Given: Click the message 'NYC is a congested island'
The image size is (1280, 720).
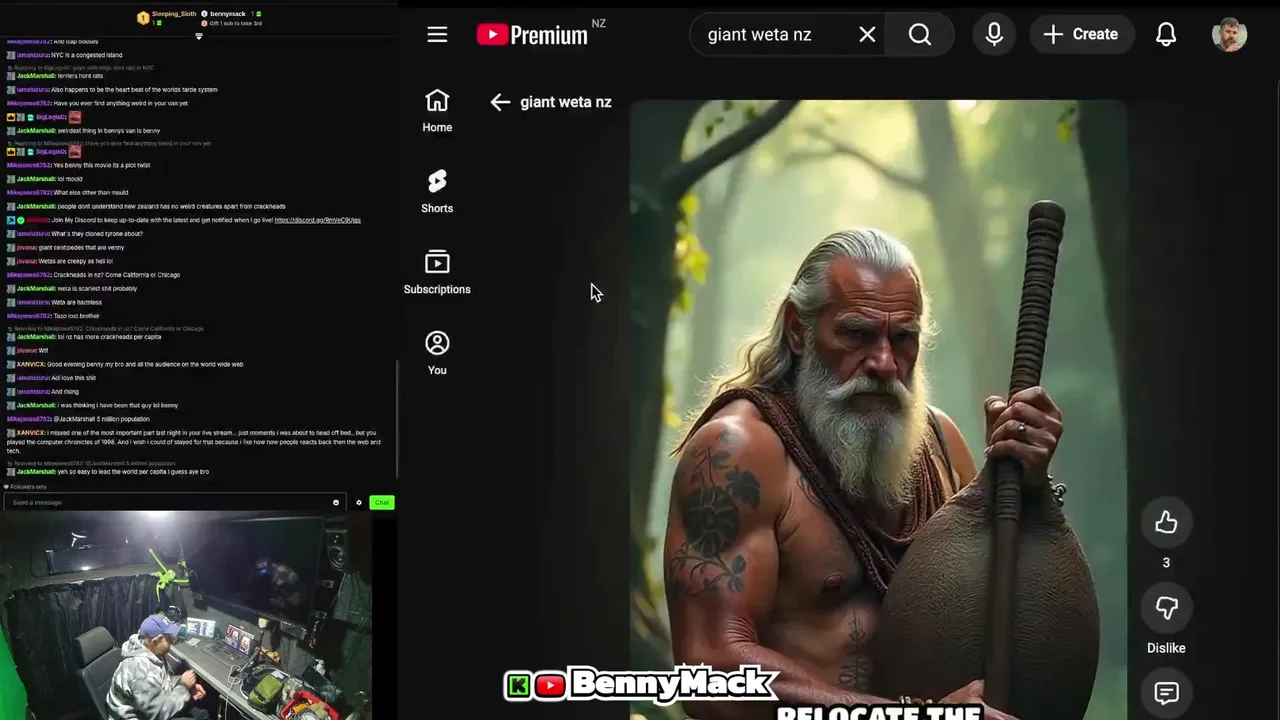Looking at the screenshot, I should [86, 55].
